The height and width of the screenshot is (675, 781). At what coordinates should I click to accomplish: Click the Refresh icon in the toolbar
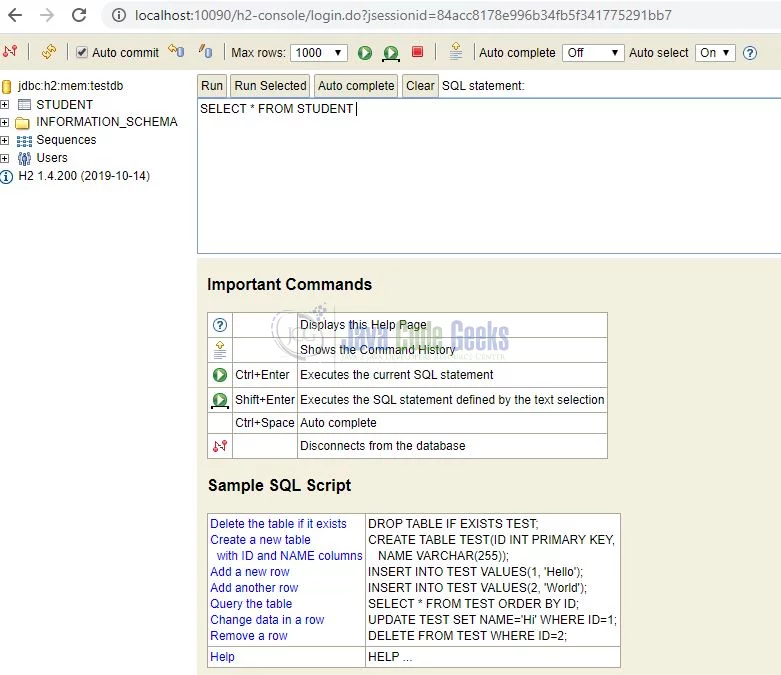[x=48, y=51]
